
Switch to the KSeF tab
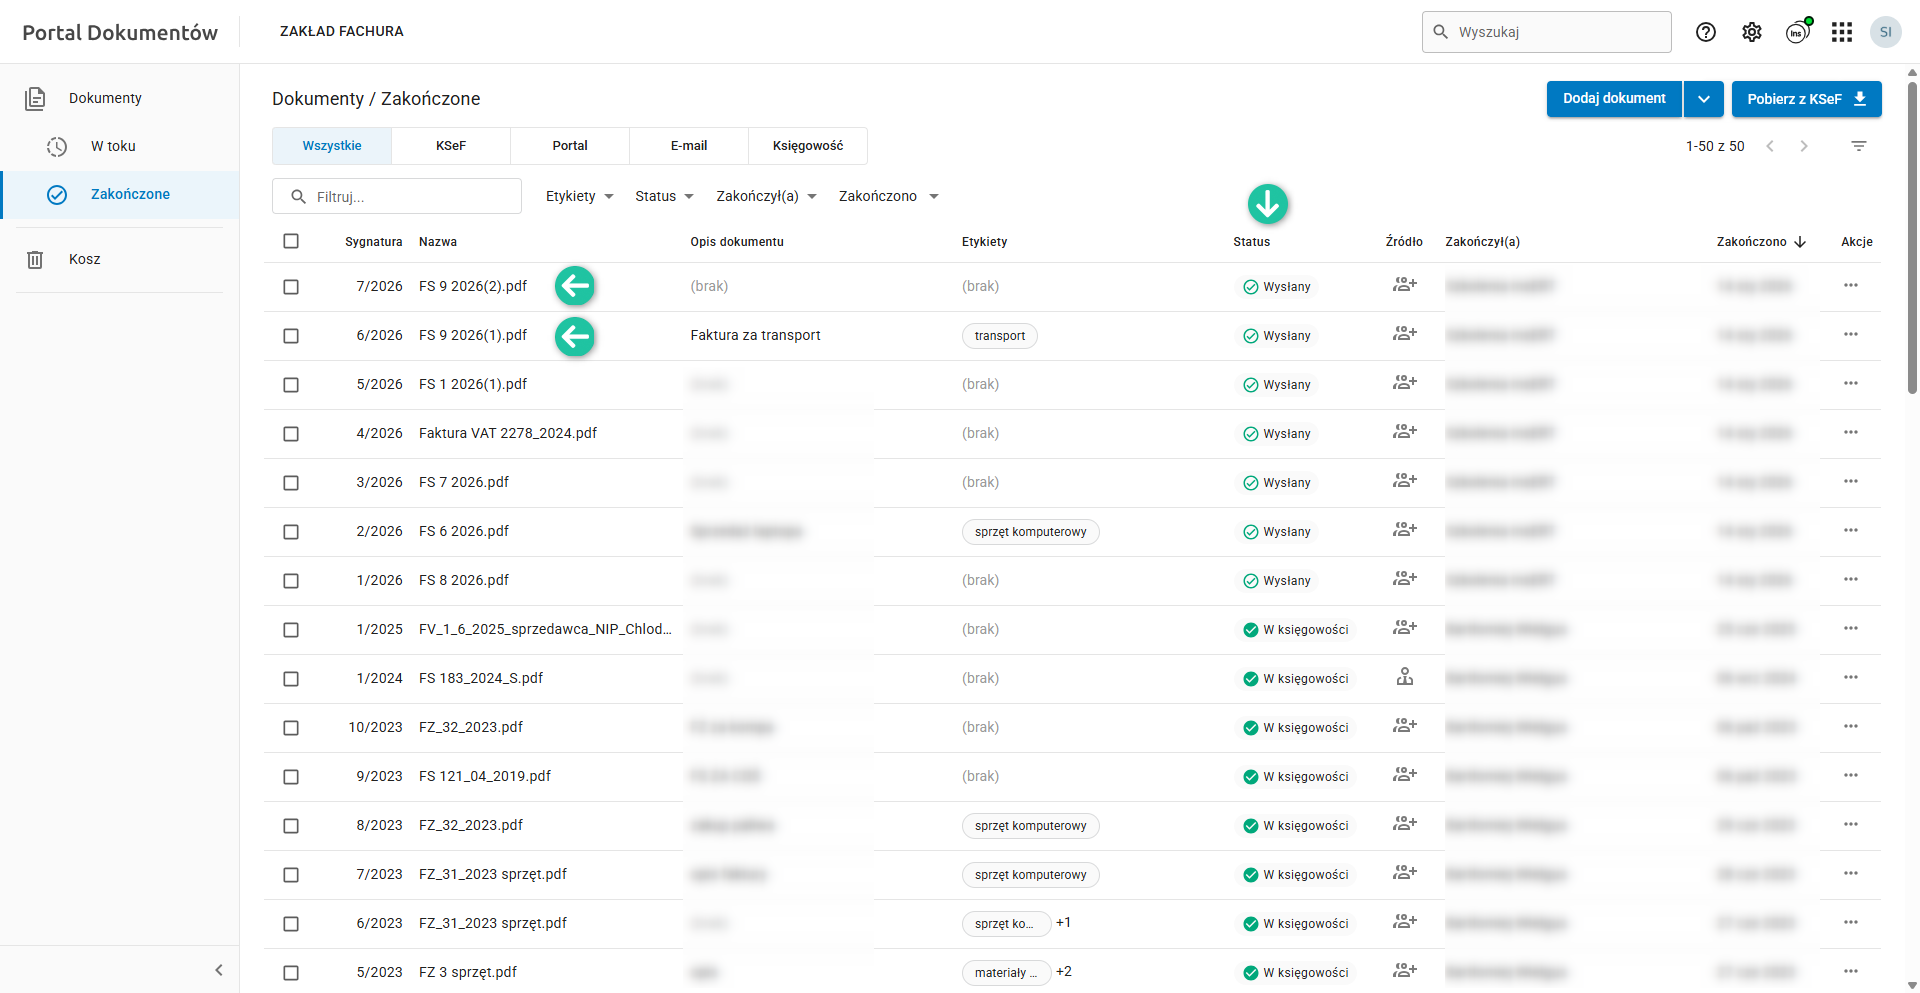point(450,146)
